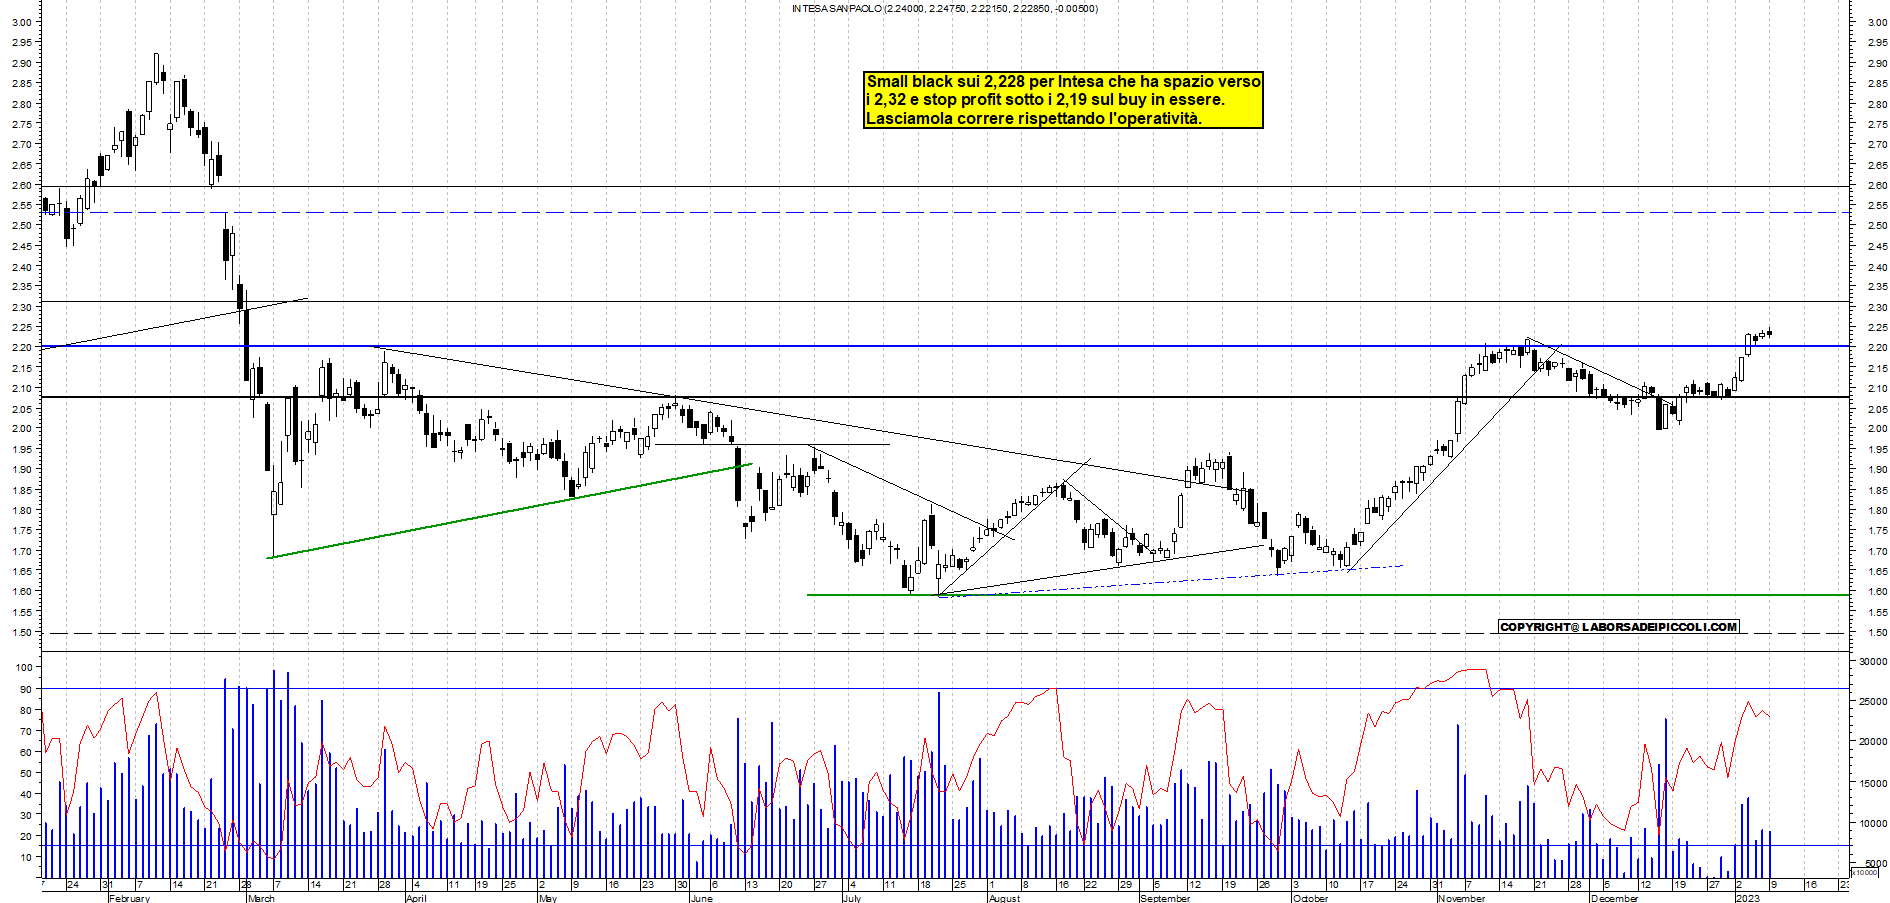Click the 'x10000' volume multiplier label

[x=1866, y=872]
